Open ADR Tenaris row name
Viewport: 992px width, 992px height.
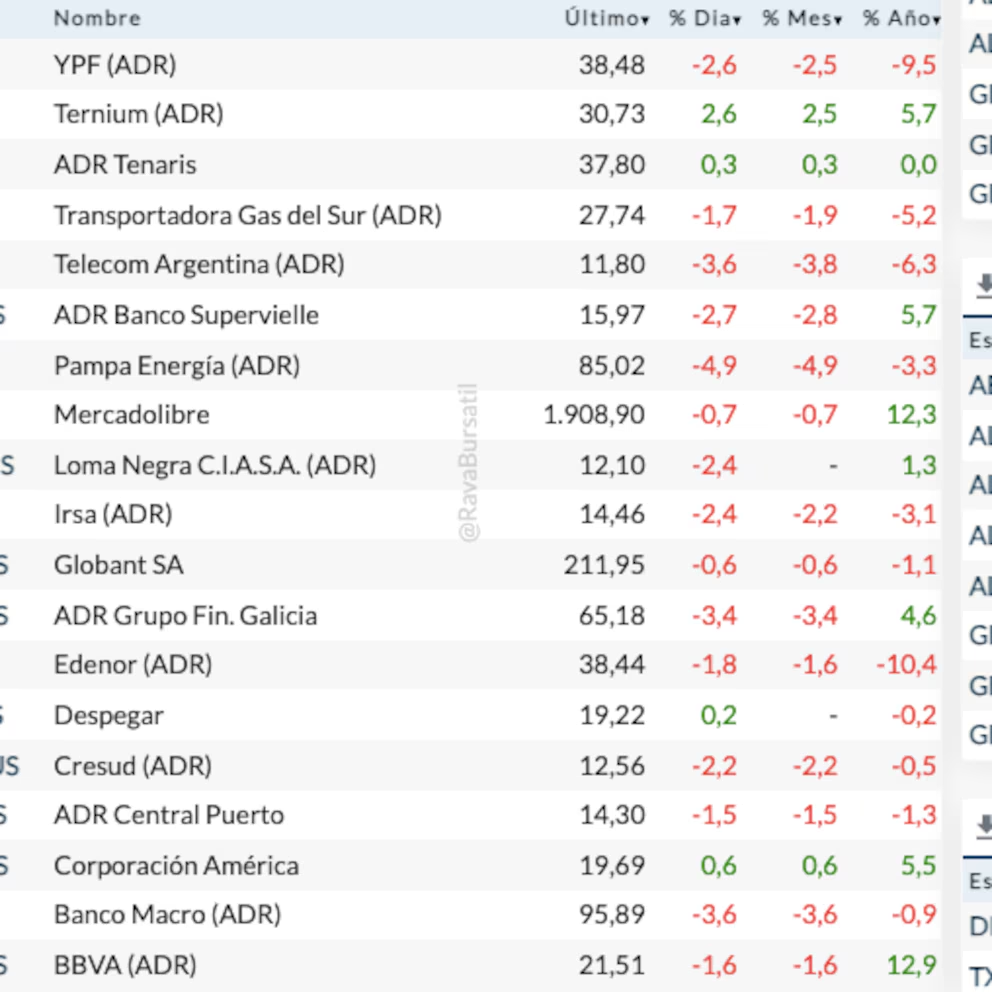tap(125, 164)
